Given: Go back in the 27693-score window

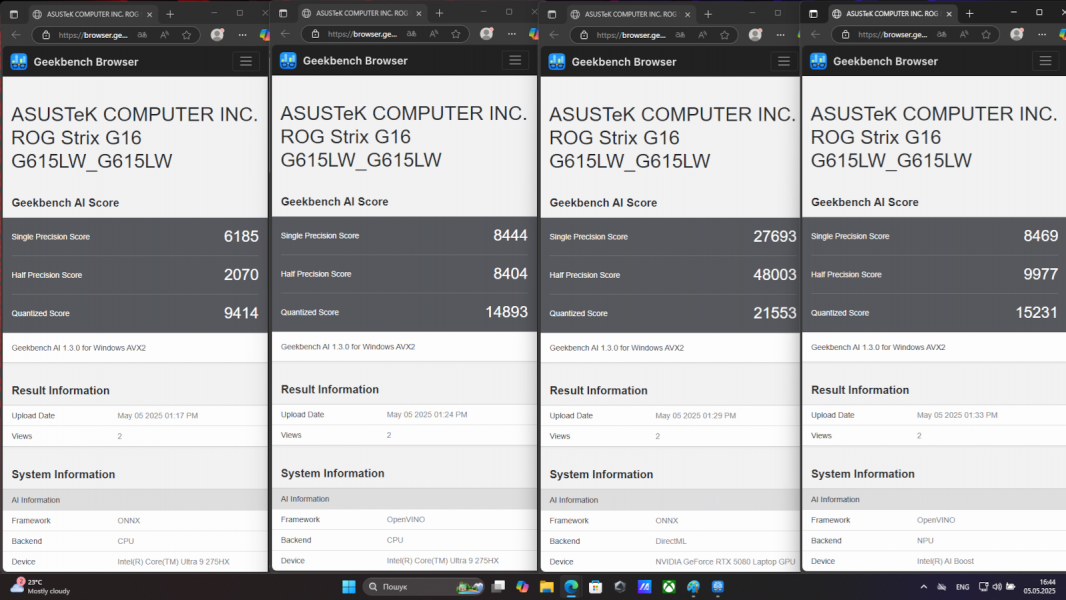Looking at the screenshot, I should coord(554,35).
